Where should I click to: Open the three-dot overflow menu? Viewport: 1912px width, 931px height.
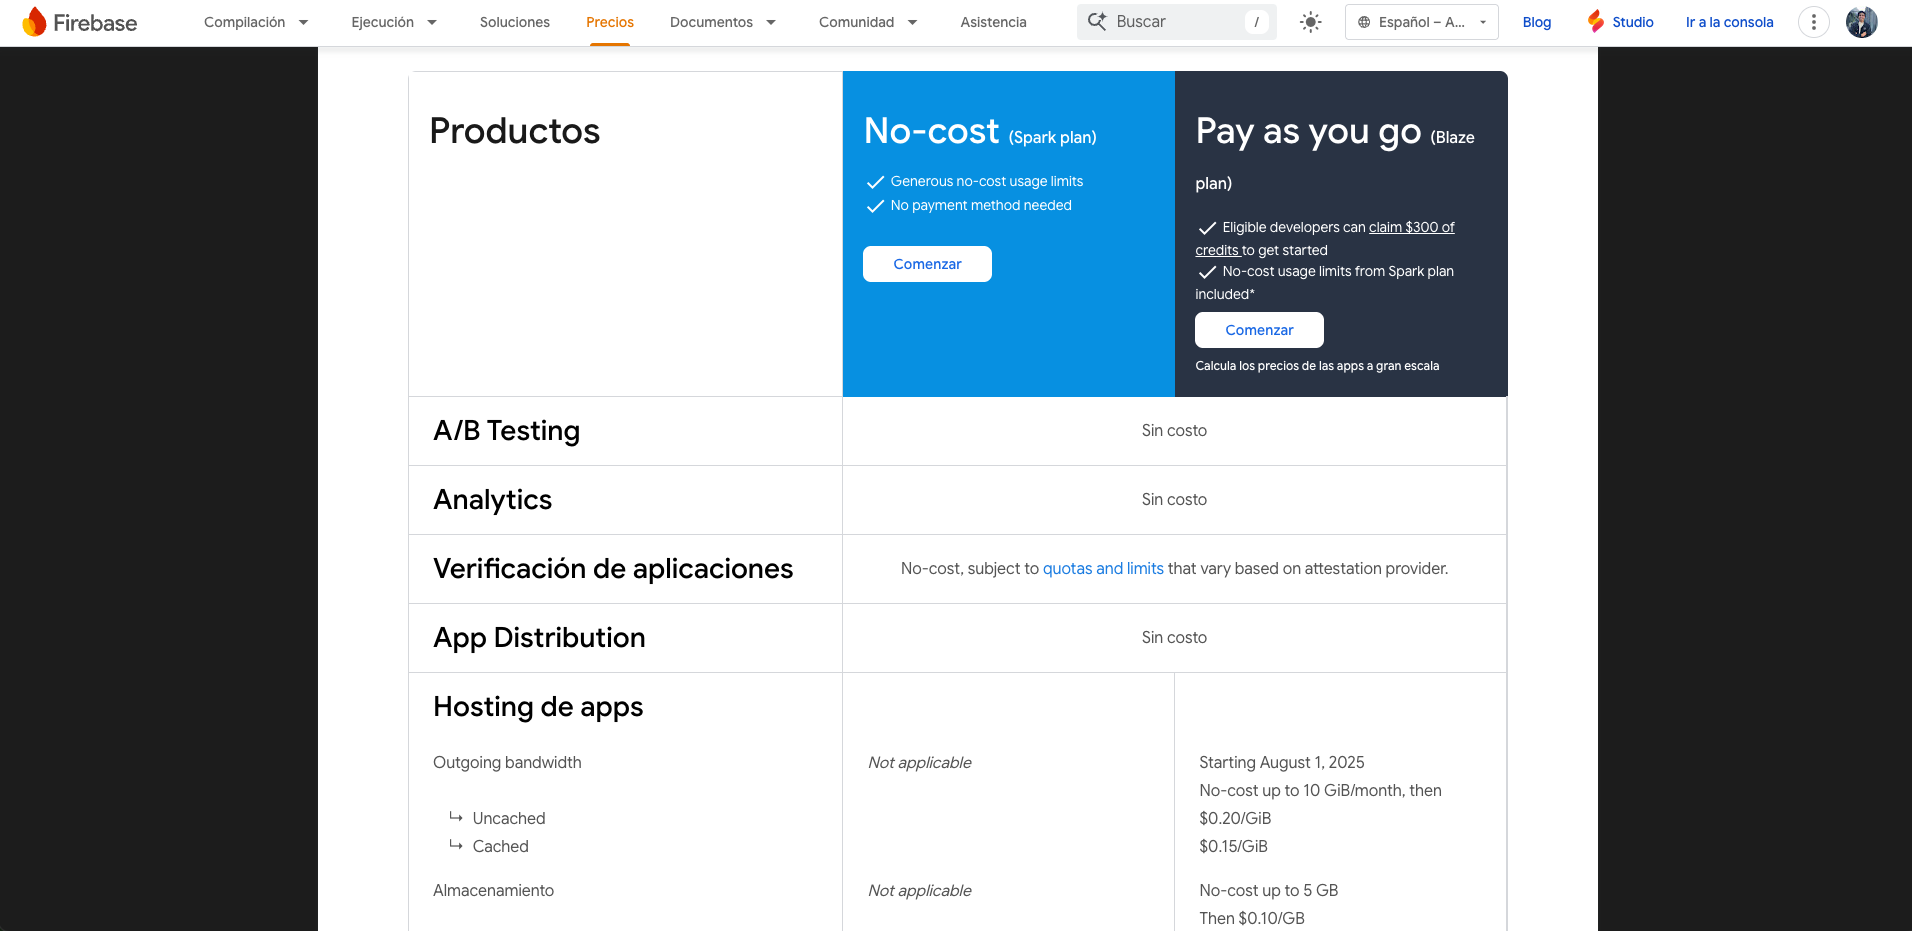1813,21
